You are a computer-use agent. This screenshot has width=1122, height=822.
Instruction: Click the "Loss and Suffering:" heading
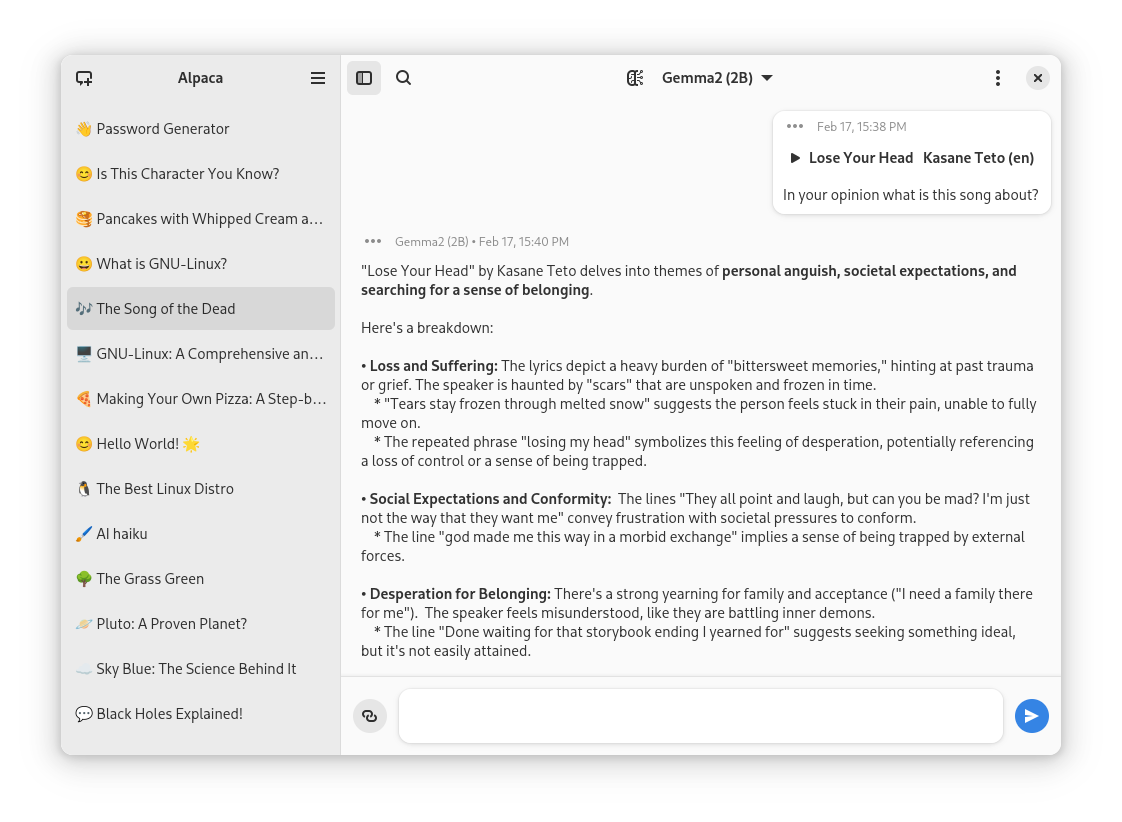coord(434,366)
